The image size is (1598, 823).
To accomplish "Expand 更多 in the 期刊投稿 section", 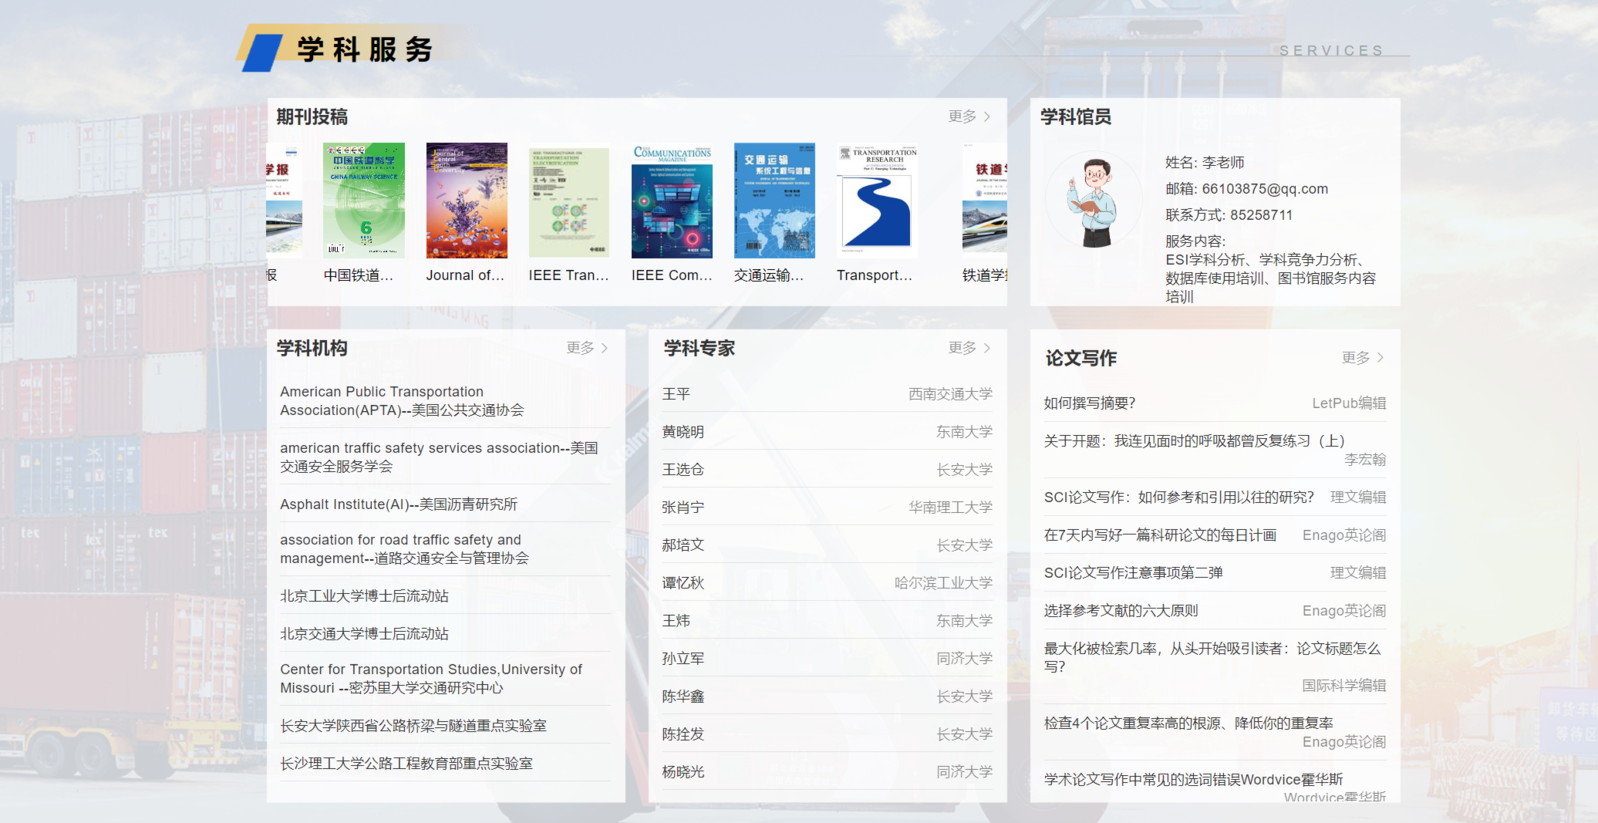I will 968,117.
